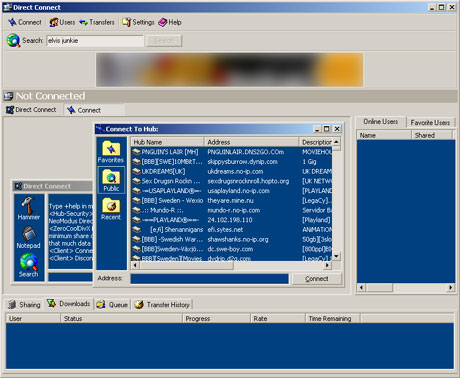
Task: Click the chat input in Direct Connect window
Action: [x=70, y=277]
